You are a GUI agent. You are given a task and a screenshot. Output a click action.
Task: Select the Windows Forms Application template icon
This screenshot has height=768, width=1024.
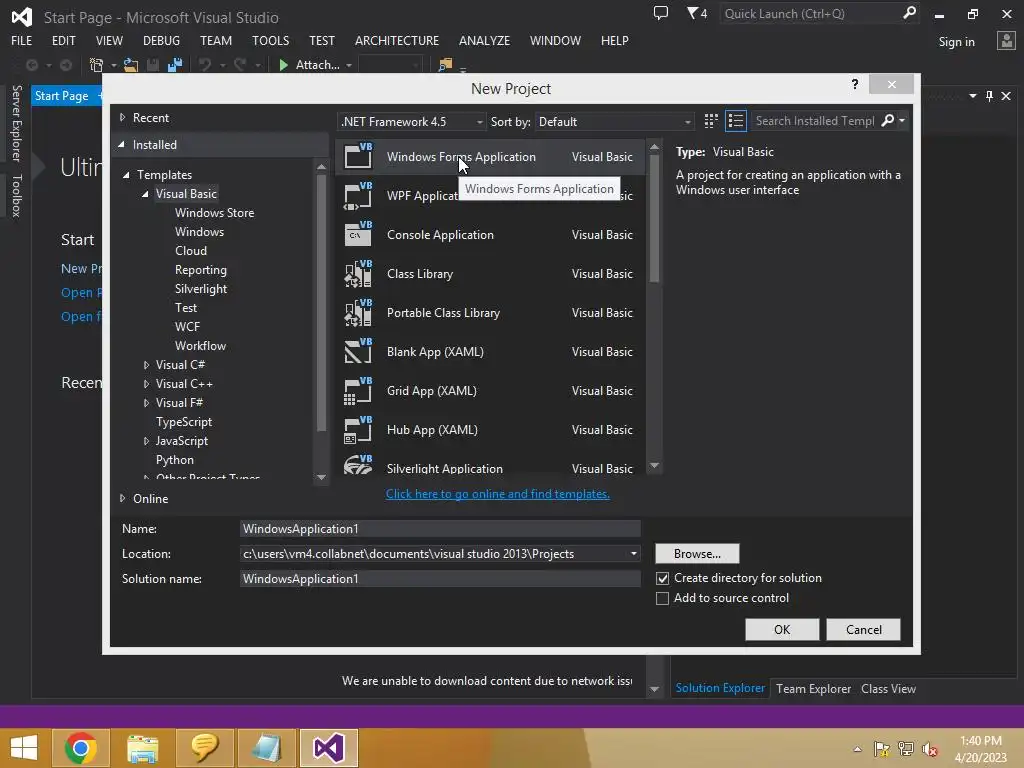pos(358,156)
